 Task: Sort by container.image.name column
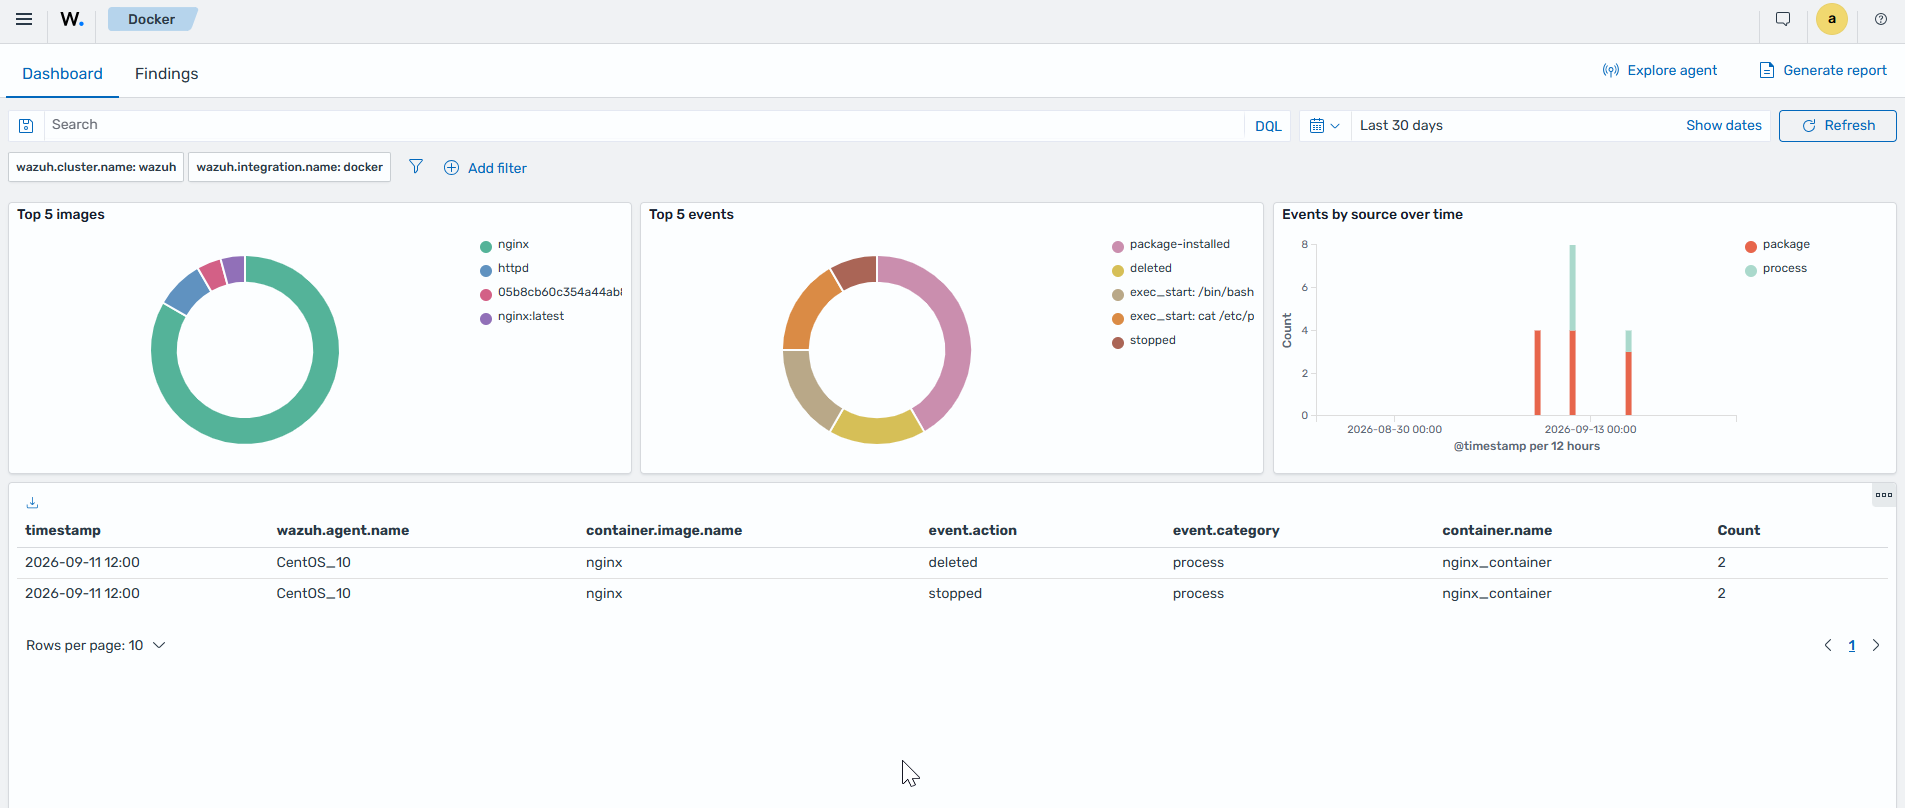coord(664,530)
